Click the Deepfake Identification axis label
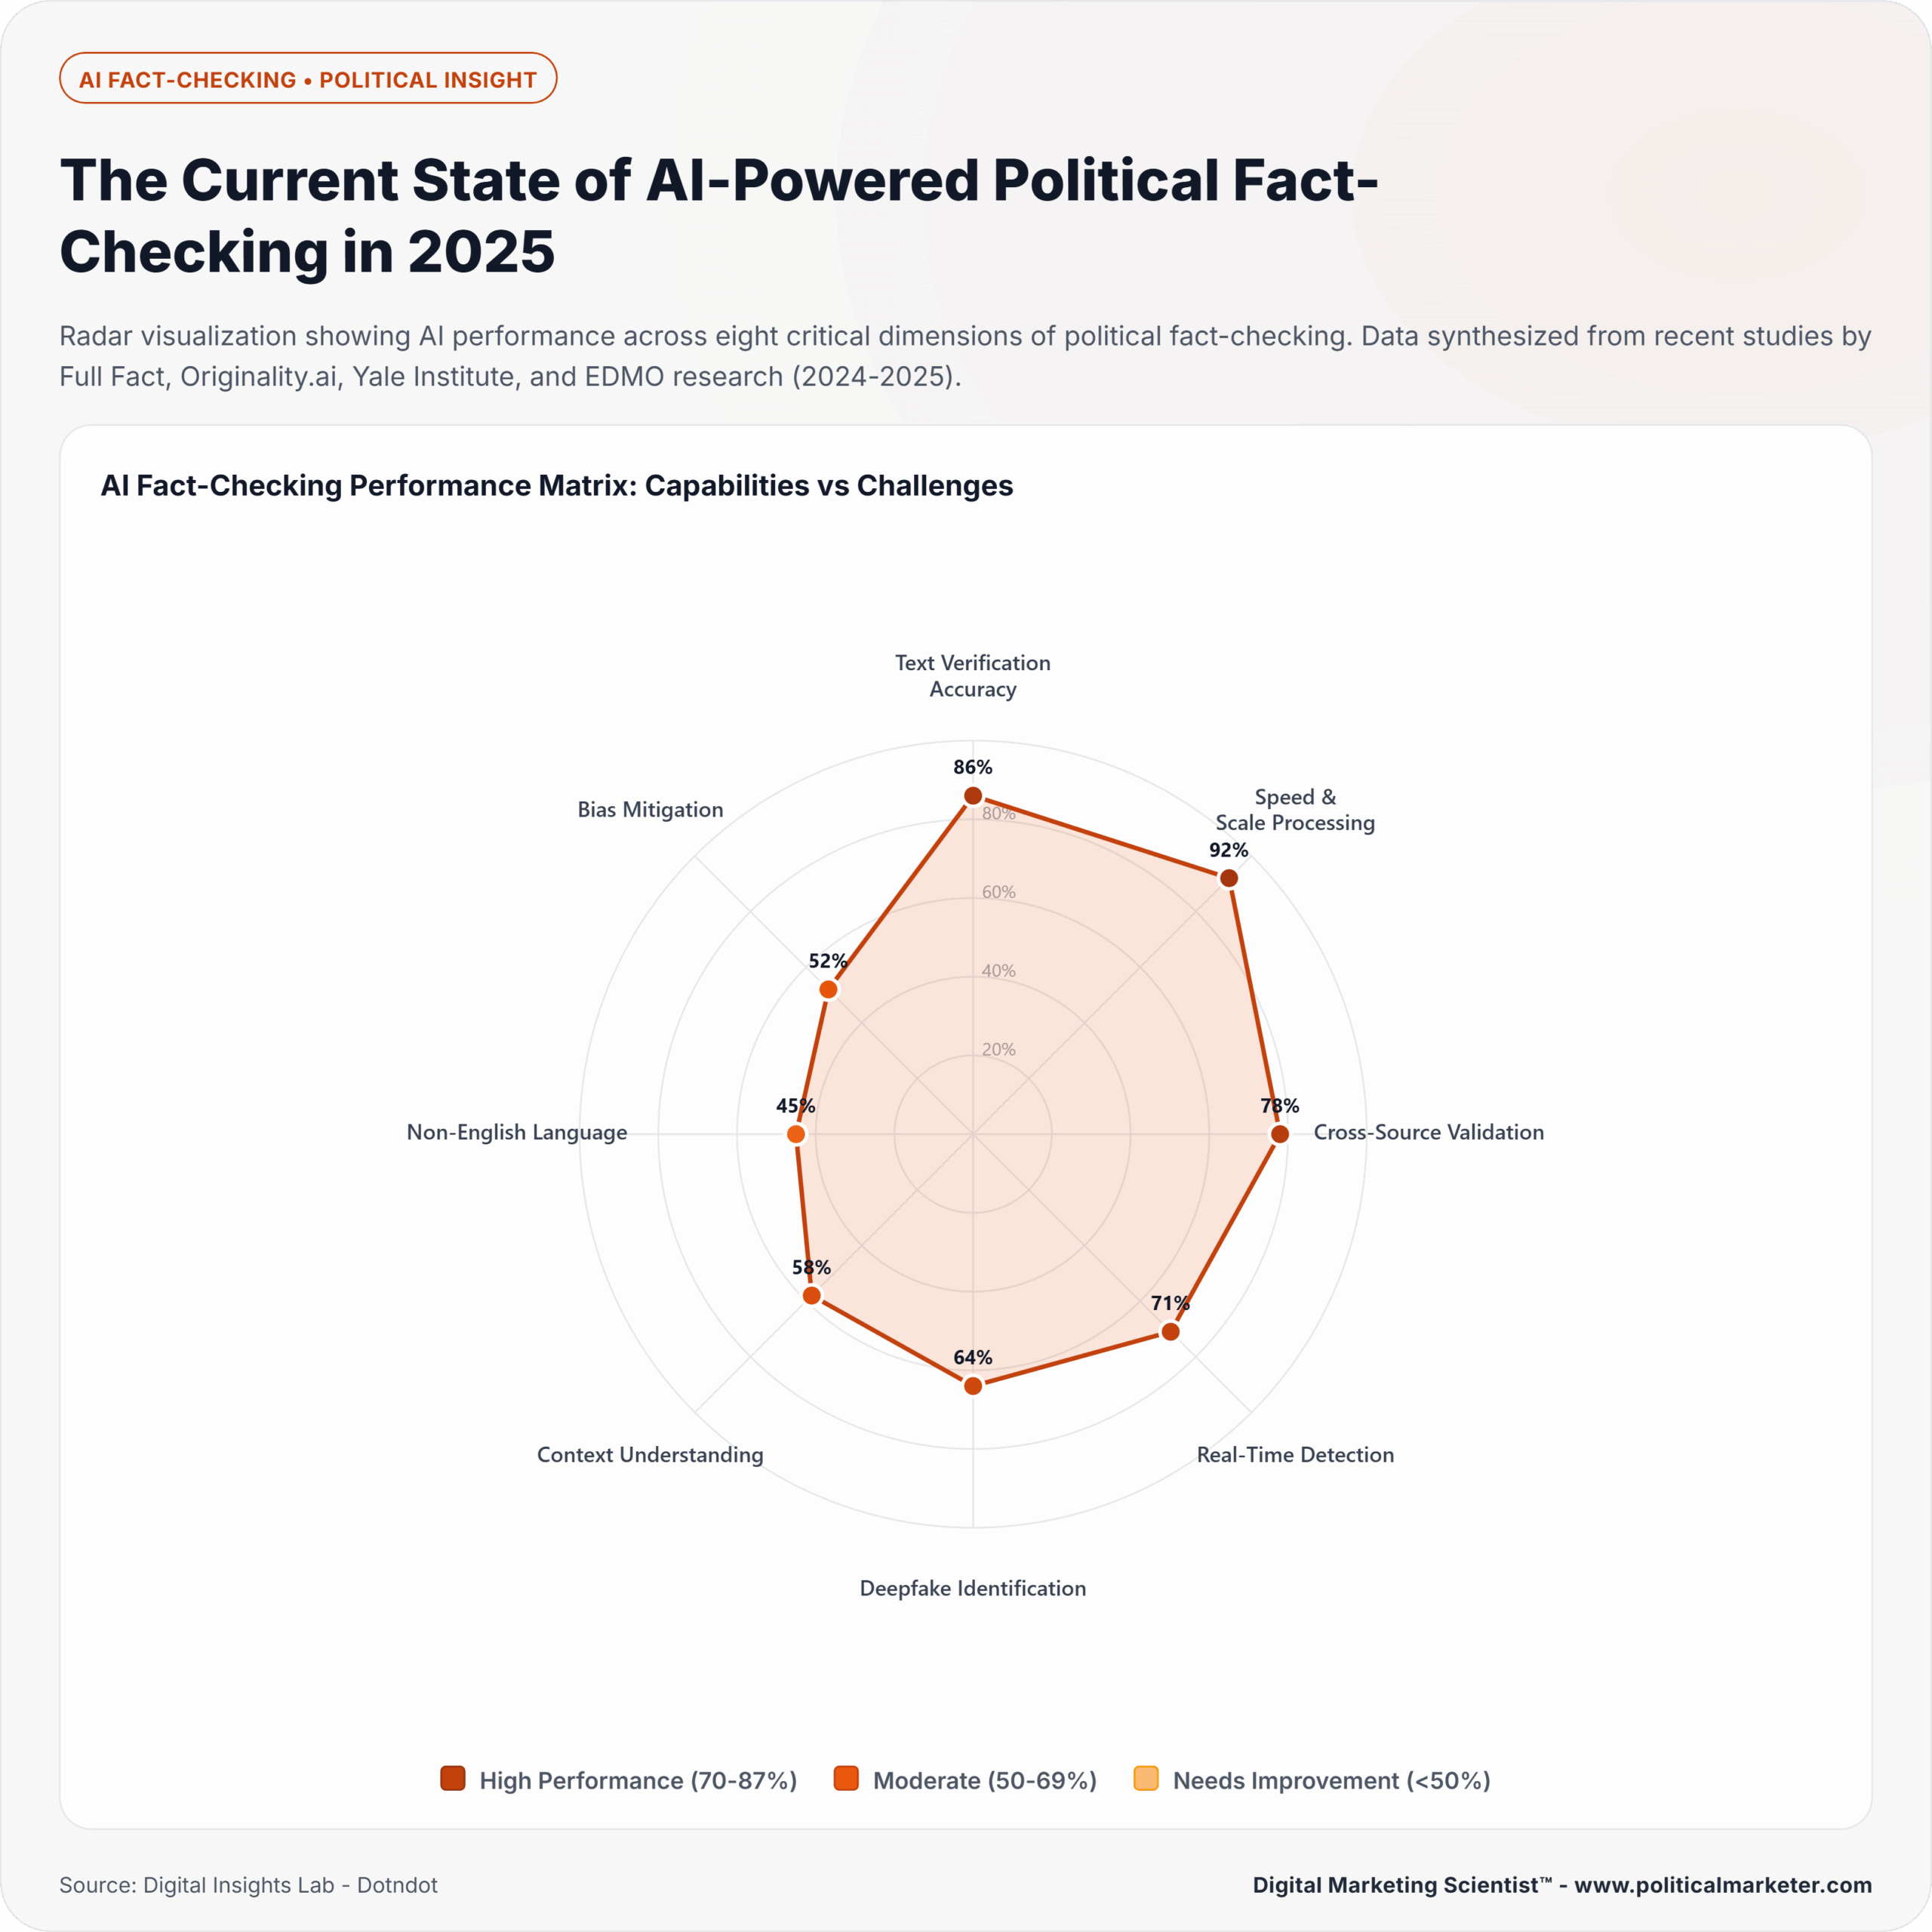This screenshot has width=1932, height=1932. click(x=972, y=1587)
